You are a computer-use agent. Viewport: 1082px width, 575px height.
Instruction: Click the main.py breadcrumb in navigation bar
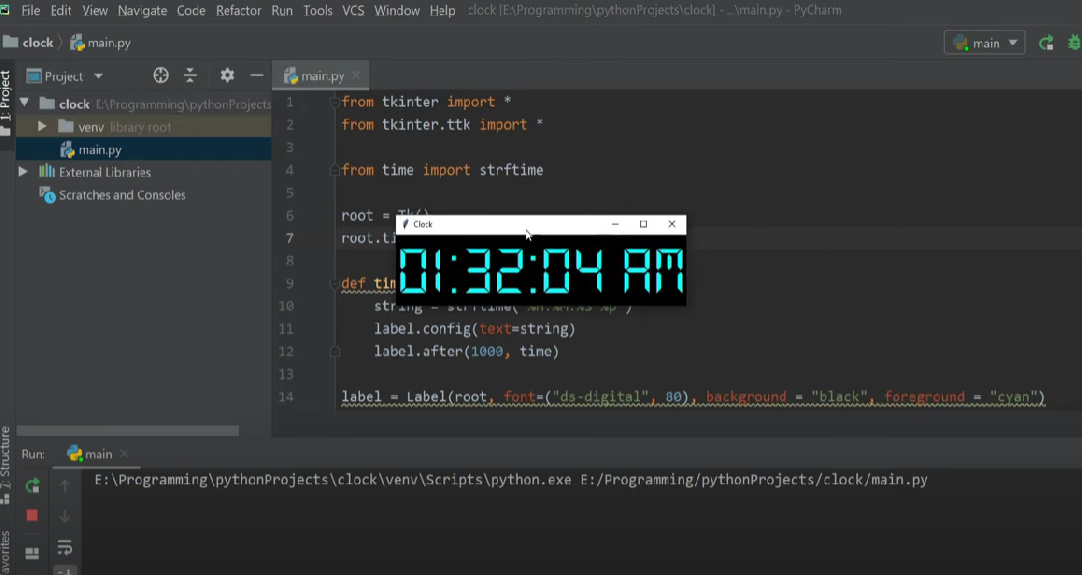pos(101,43)
